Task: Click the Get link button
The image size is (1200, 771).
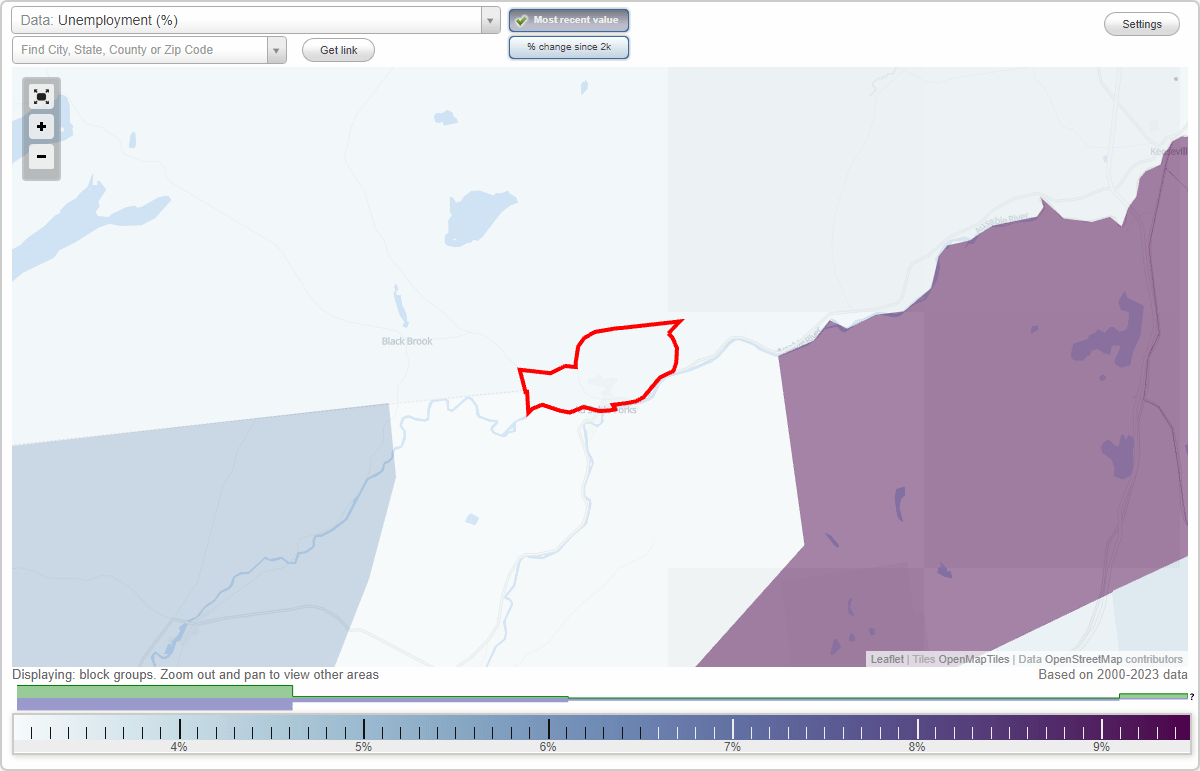Action: (x=337, y=50)
